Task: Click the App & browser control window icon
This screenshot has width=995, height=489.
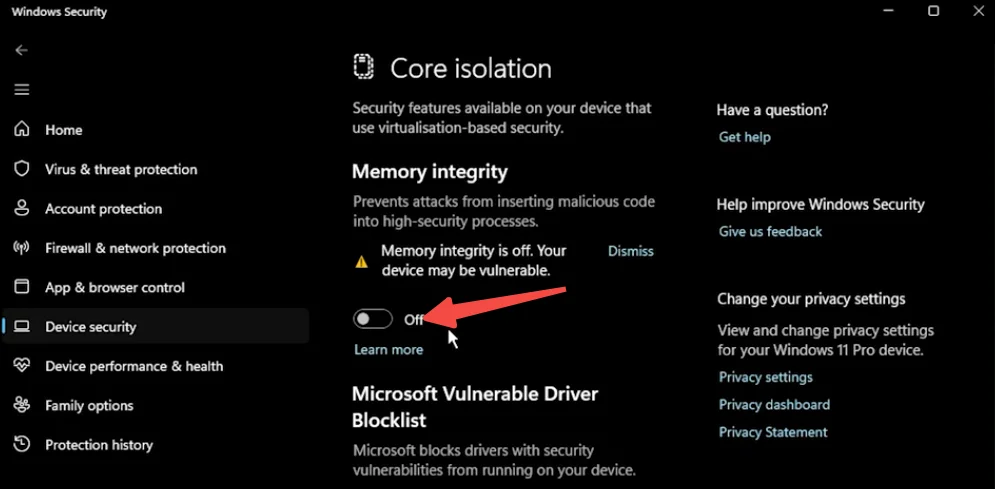Action: [x=22, y=287]
